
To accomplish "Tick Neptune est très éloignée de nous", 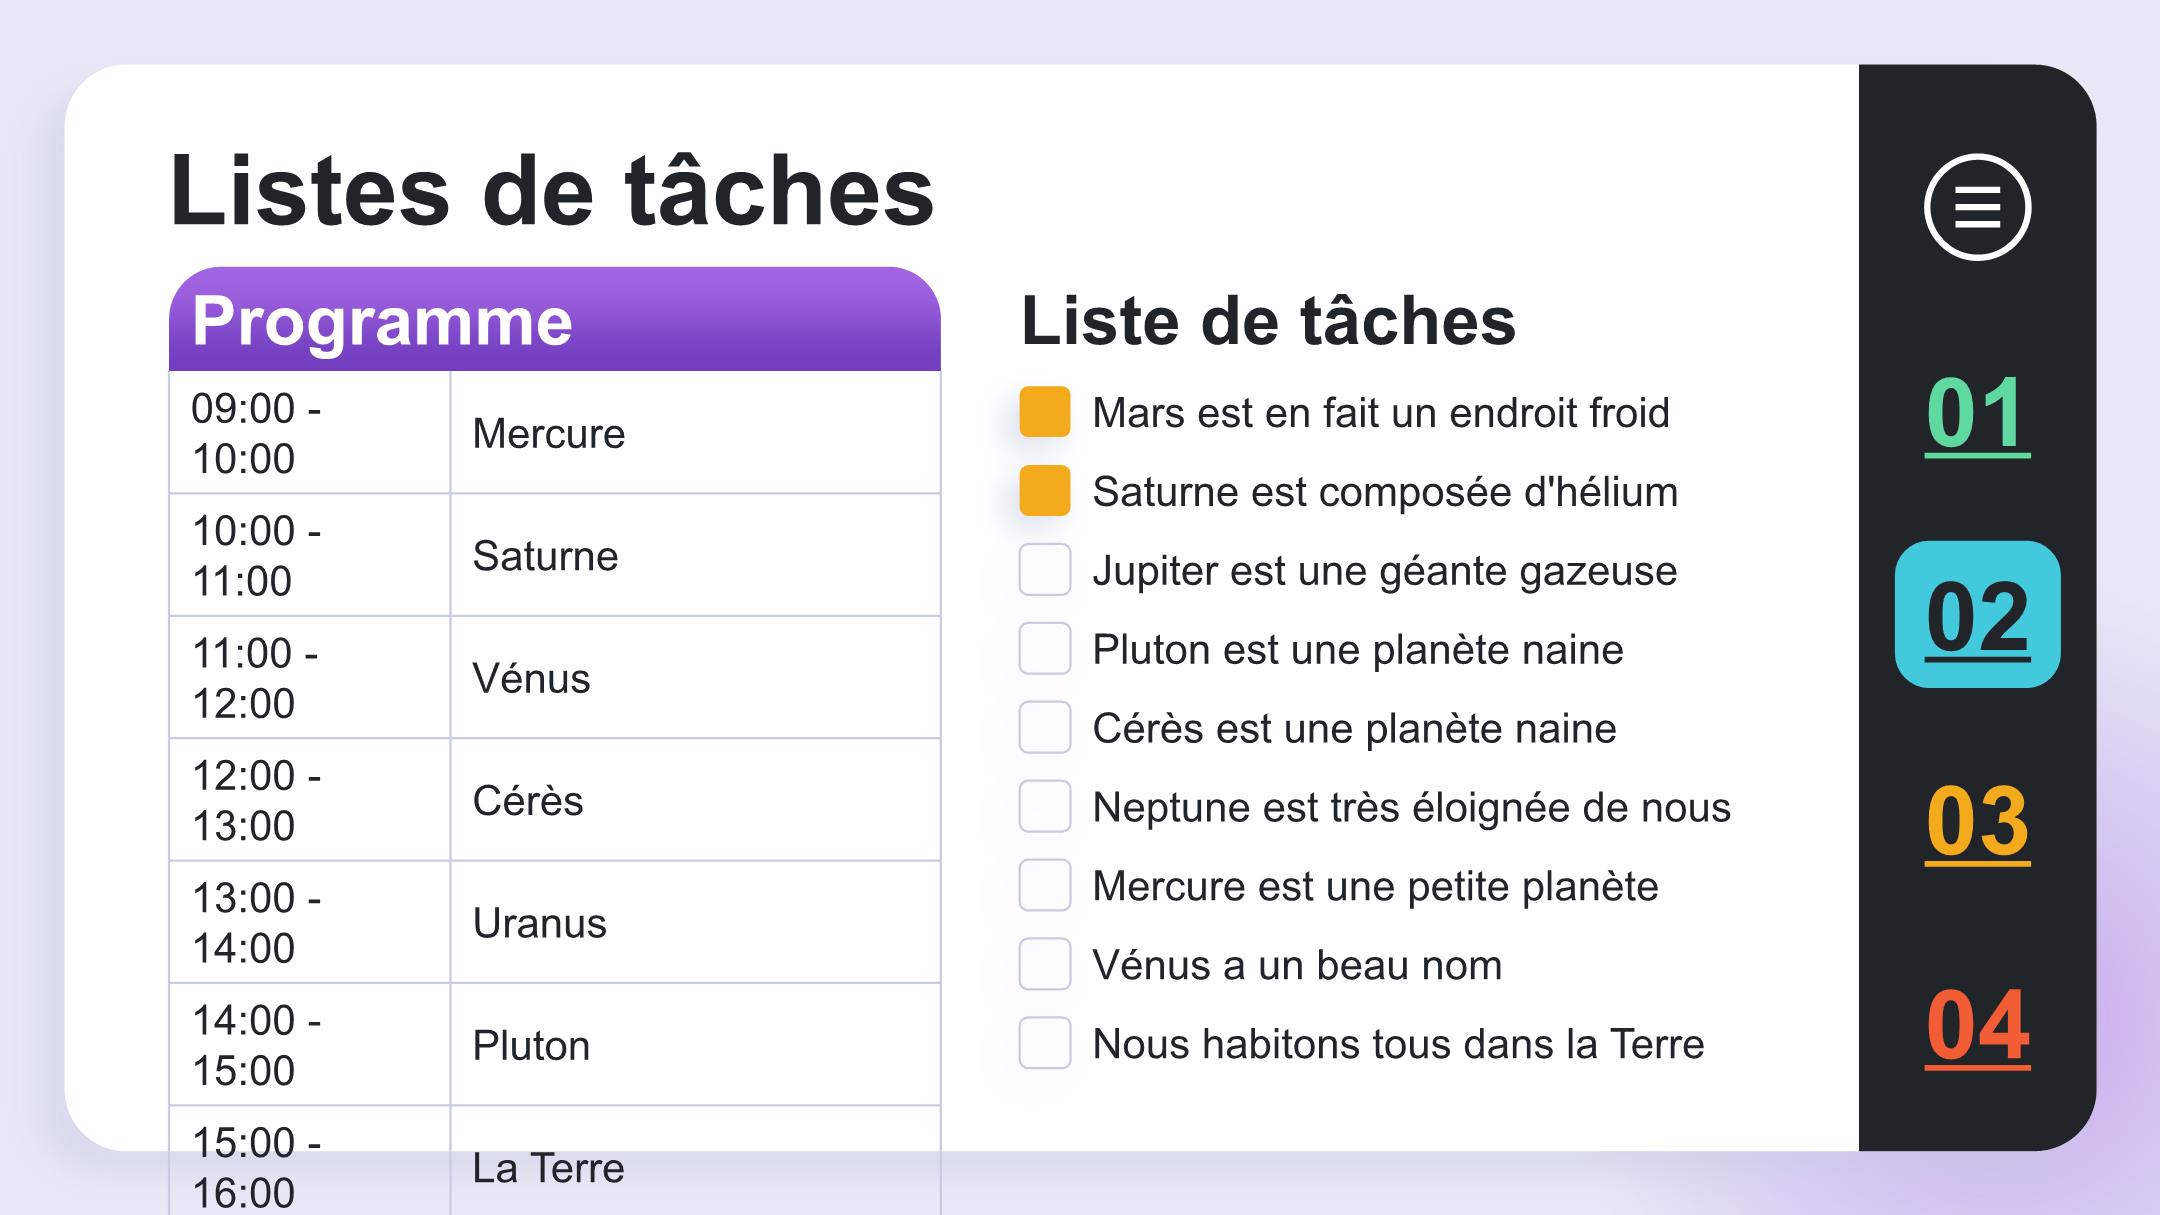I will 1044,806.
